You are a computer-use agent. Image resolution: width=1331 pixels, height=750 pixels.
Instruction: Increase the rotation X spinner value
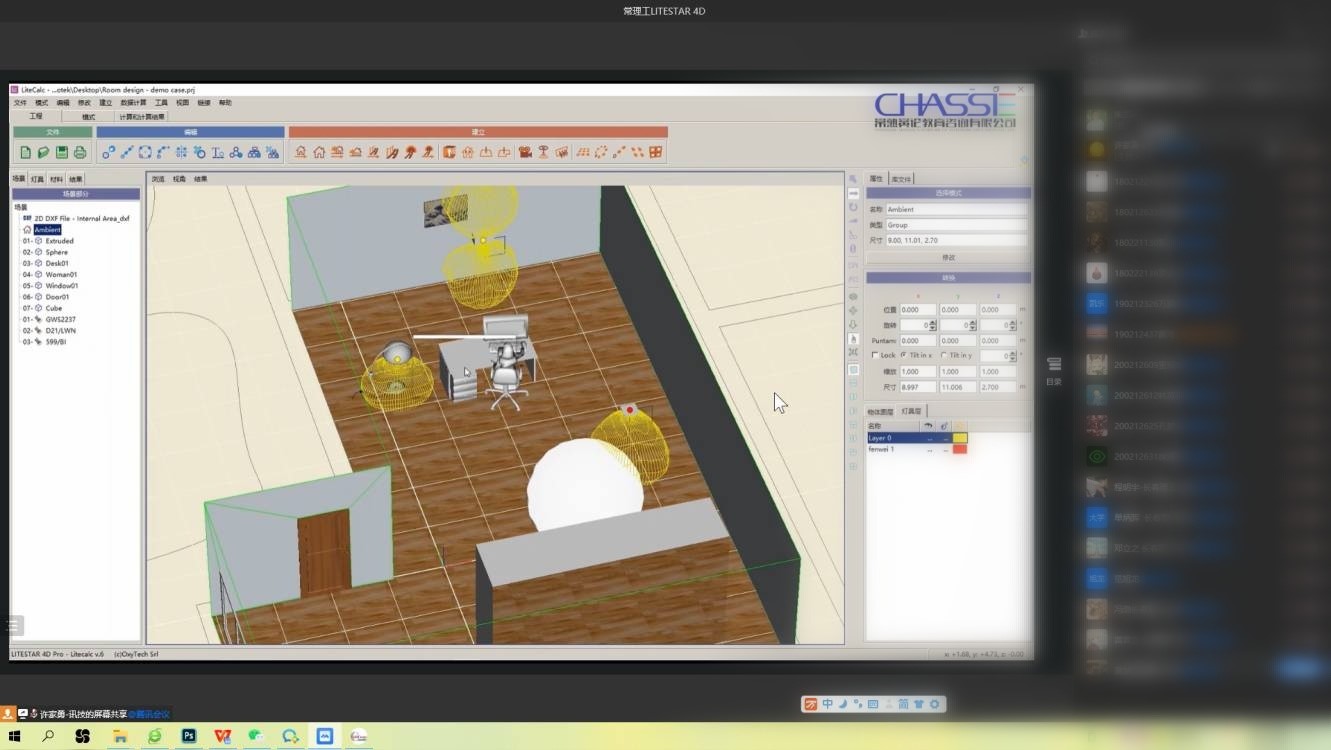pyautogui.click(x=933, y=322)
